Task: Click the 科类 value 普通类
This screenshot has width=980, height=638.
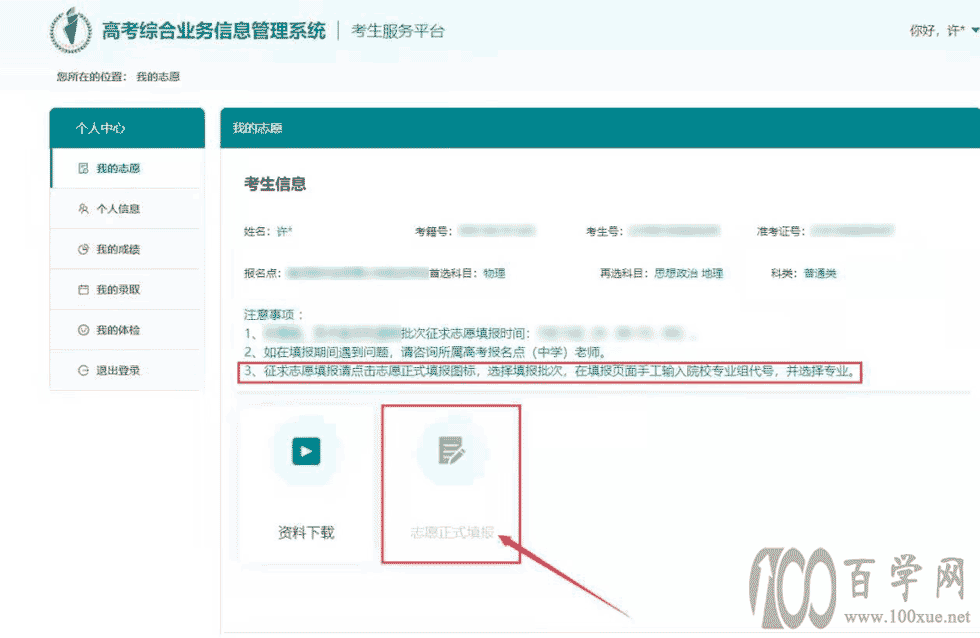Action: pyautogui.click(x=820, y=273)
